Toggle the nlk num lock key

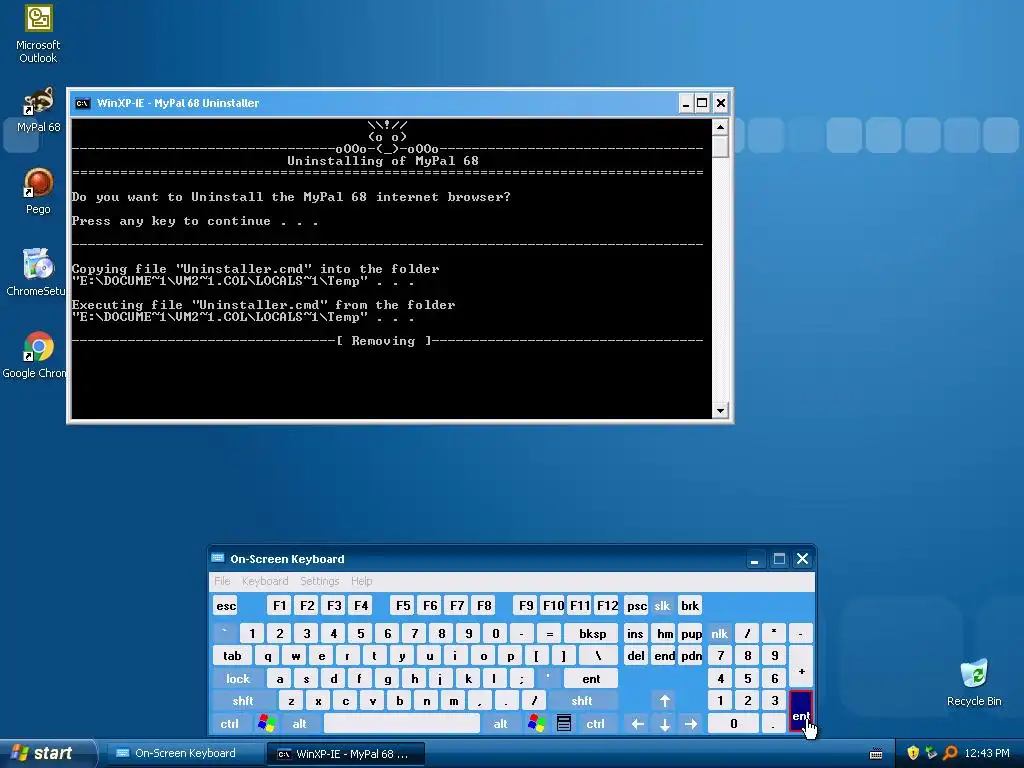tap(719, 633)
